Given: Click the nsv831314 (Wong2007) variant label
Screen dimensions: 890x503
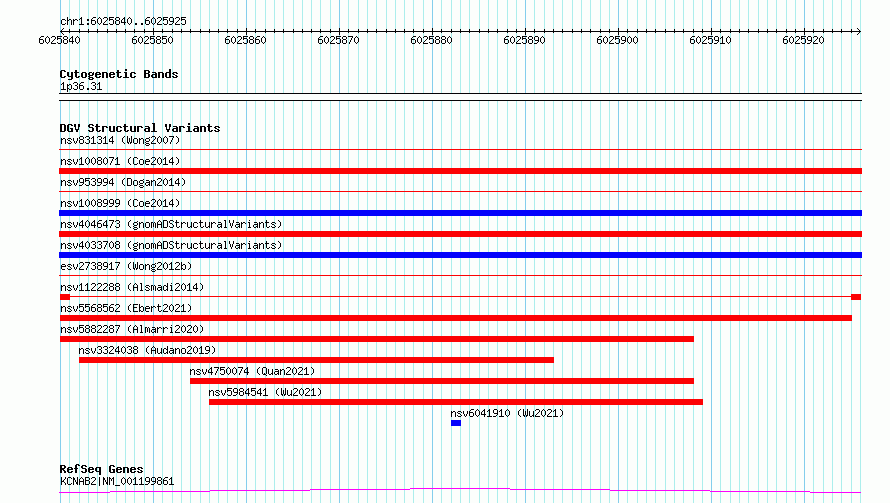Looking at the screenshot, I should coord(120,140).
